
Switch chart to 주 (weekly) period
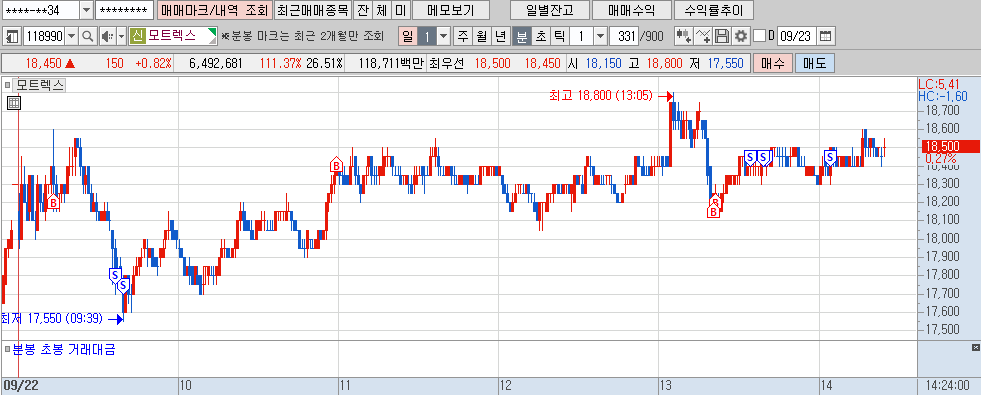point(462,36)
